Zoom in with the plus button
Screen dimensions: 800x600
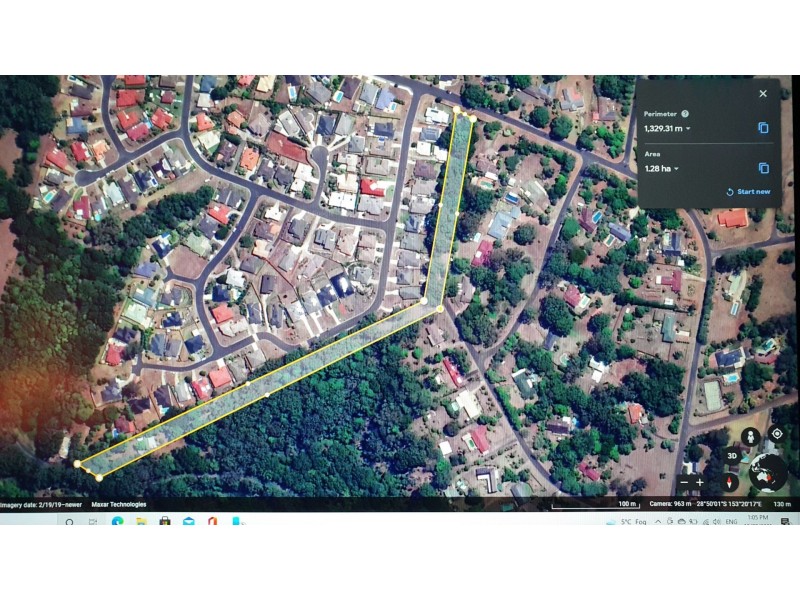coord(700,482)
